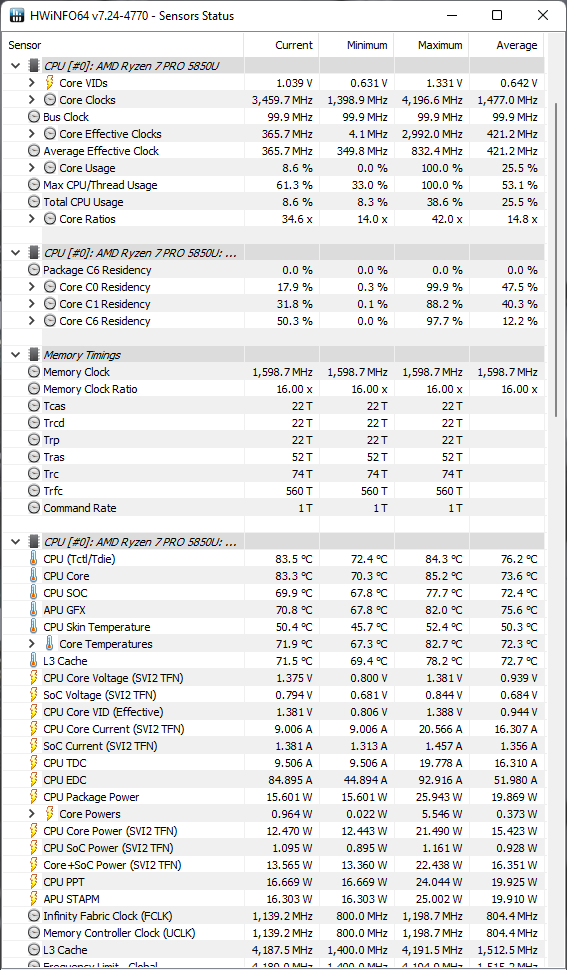Image resolution: width=567 pixels, height=970 pixels.
Task: Select the CPU Core temperature row
Action: point(274,576)
